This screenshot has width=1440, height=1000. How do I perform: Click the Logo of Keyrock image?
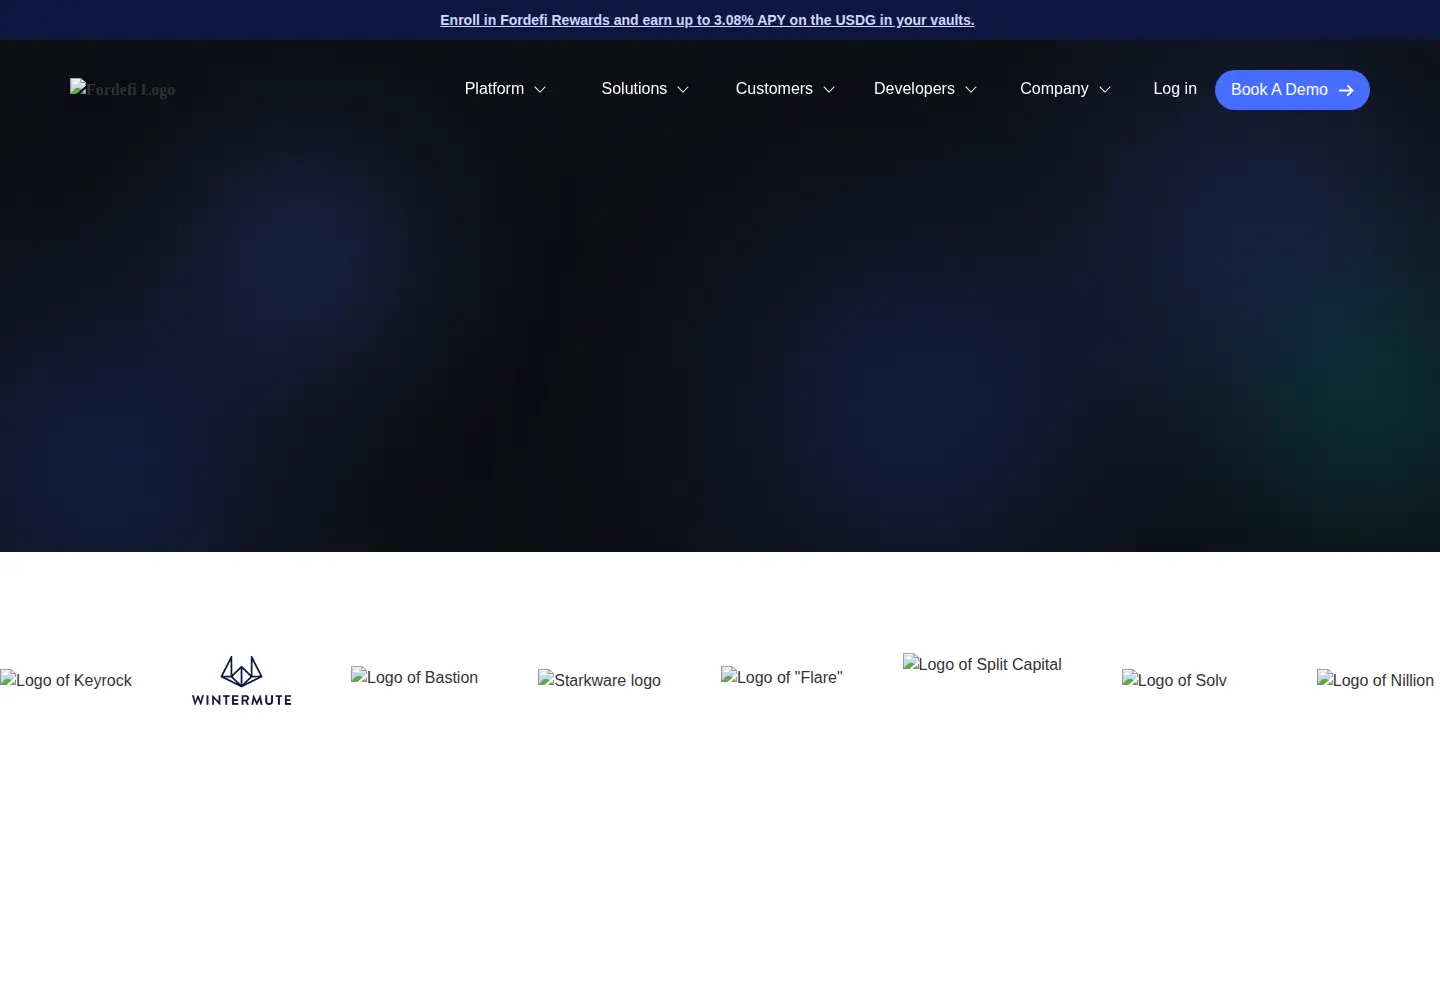click(66, 680)
